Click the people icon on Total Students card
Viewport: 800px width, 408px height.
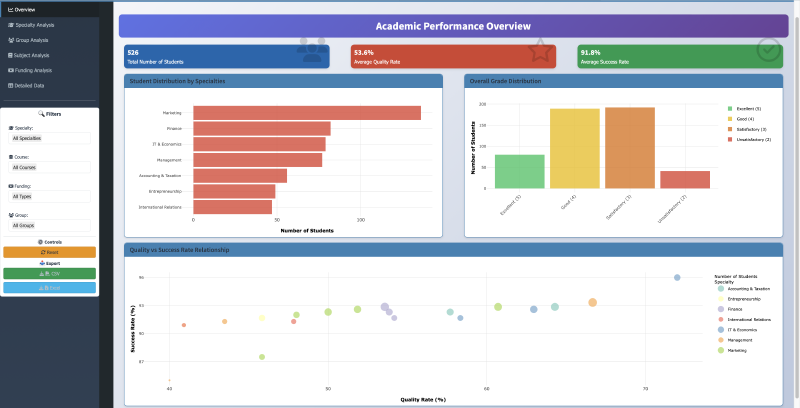312,50
